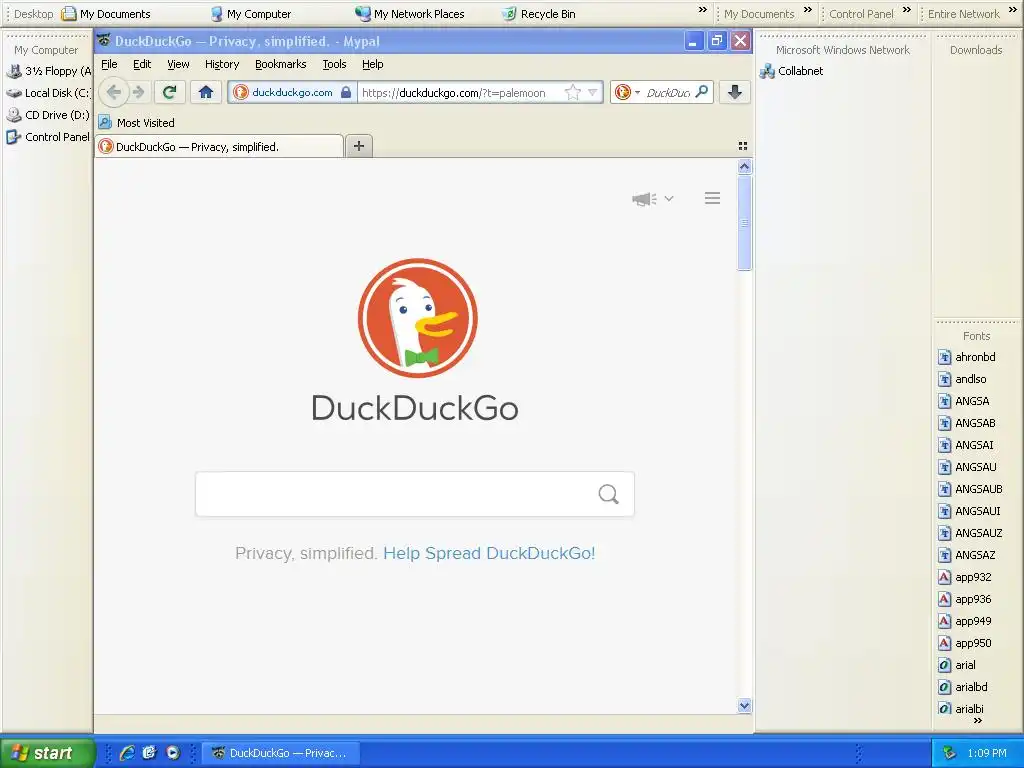
Task: Click the vertical scrollbar thumb
Action: click(744, 223)
